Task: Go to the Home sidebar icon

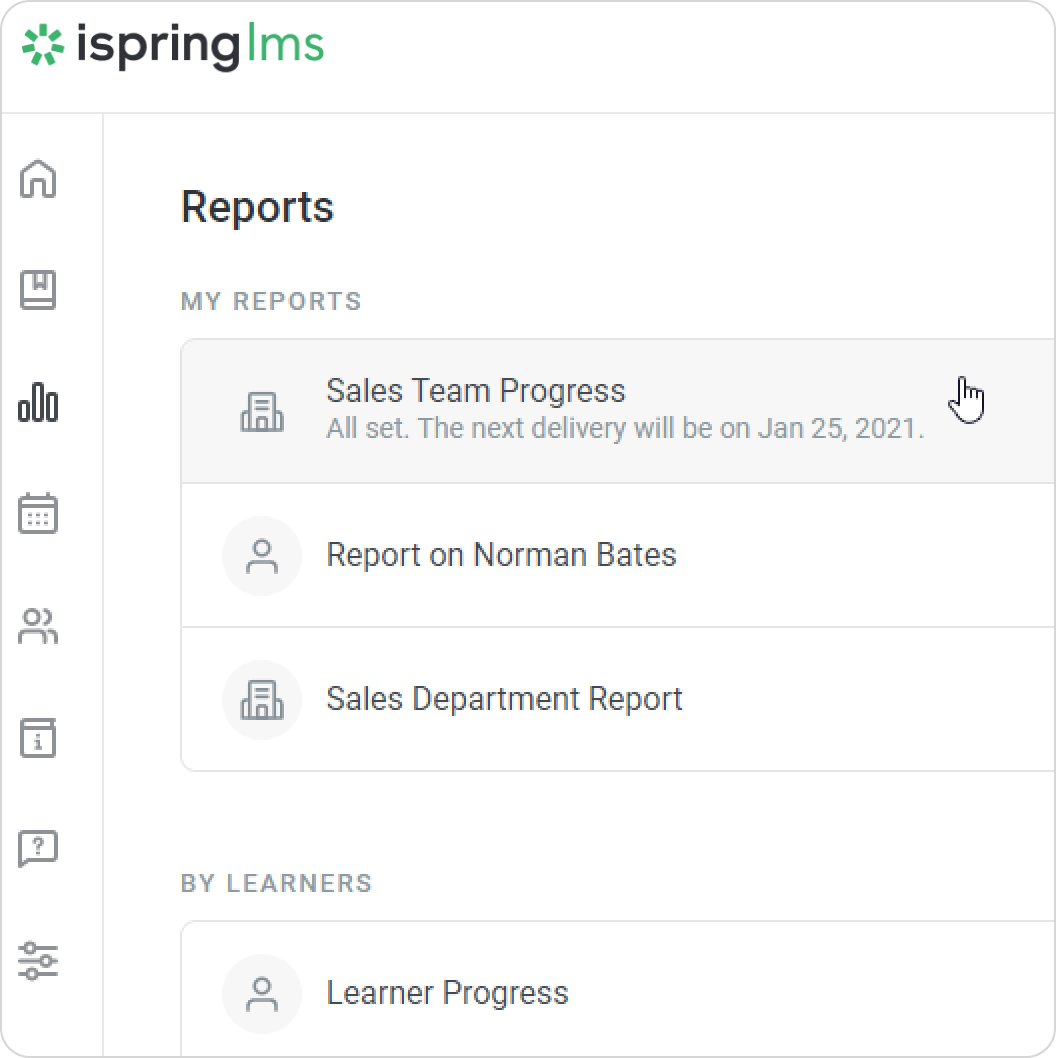Action: click(x=38, y=179)
